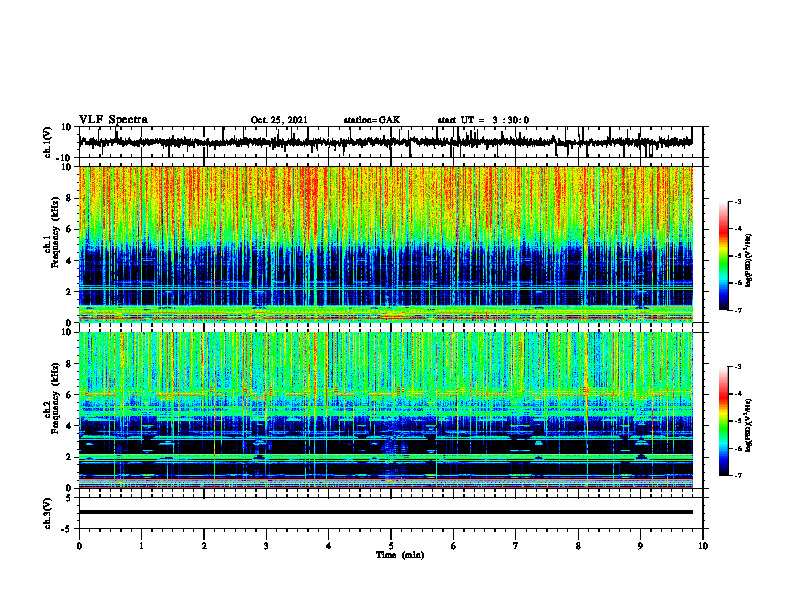Click time axis tick label "1"
The height and width of the screenshot is (612, 792).
coord(141,546)
